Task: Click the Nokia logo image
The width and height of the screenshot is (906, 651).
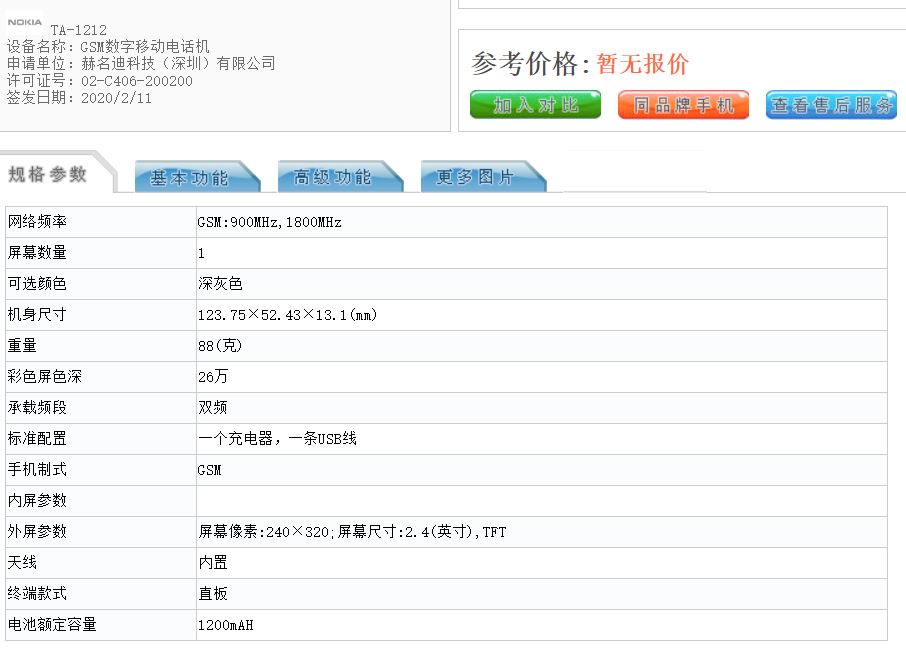Action: (25, 22)
